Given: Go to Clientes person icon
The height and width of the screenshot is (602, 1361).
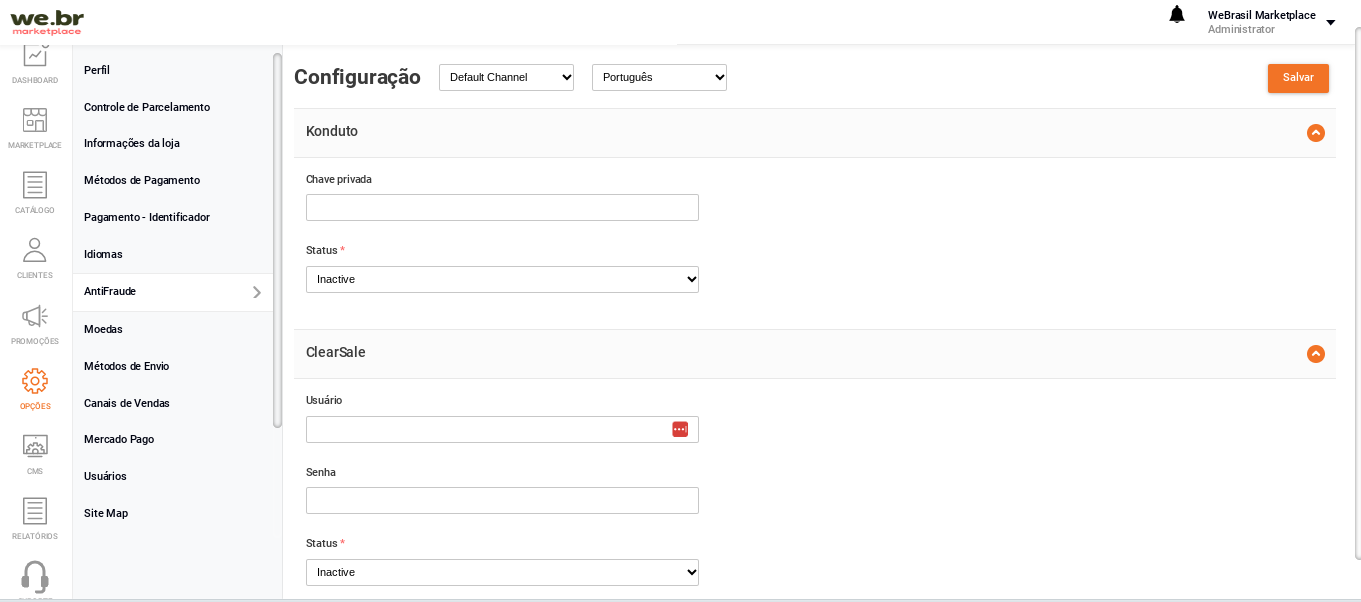Looking at the screenshot, I should point(35,251).
